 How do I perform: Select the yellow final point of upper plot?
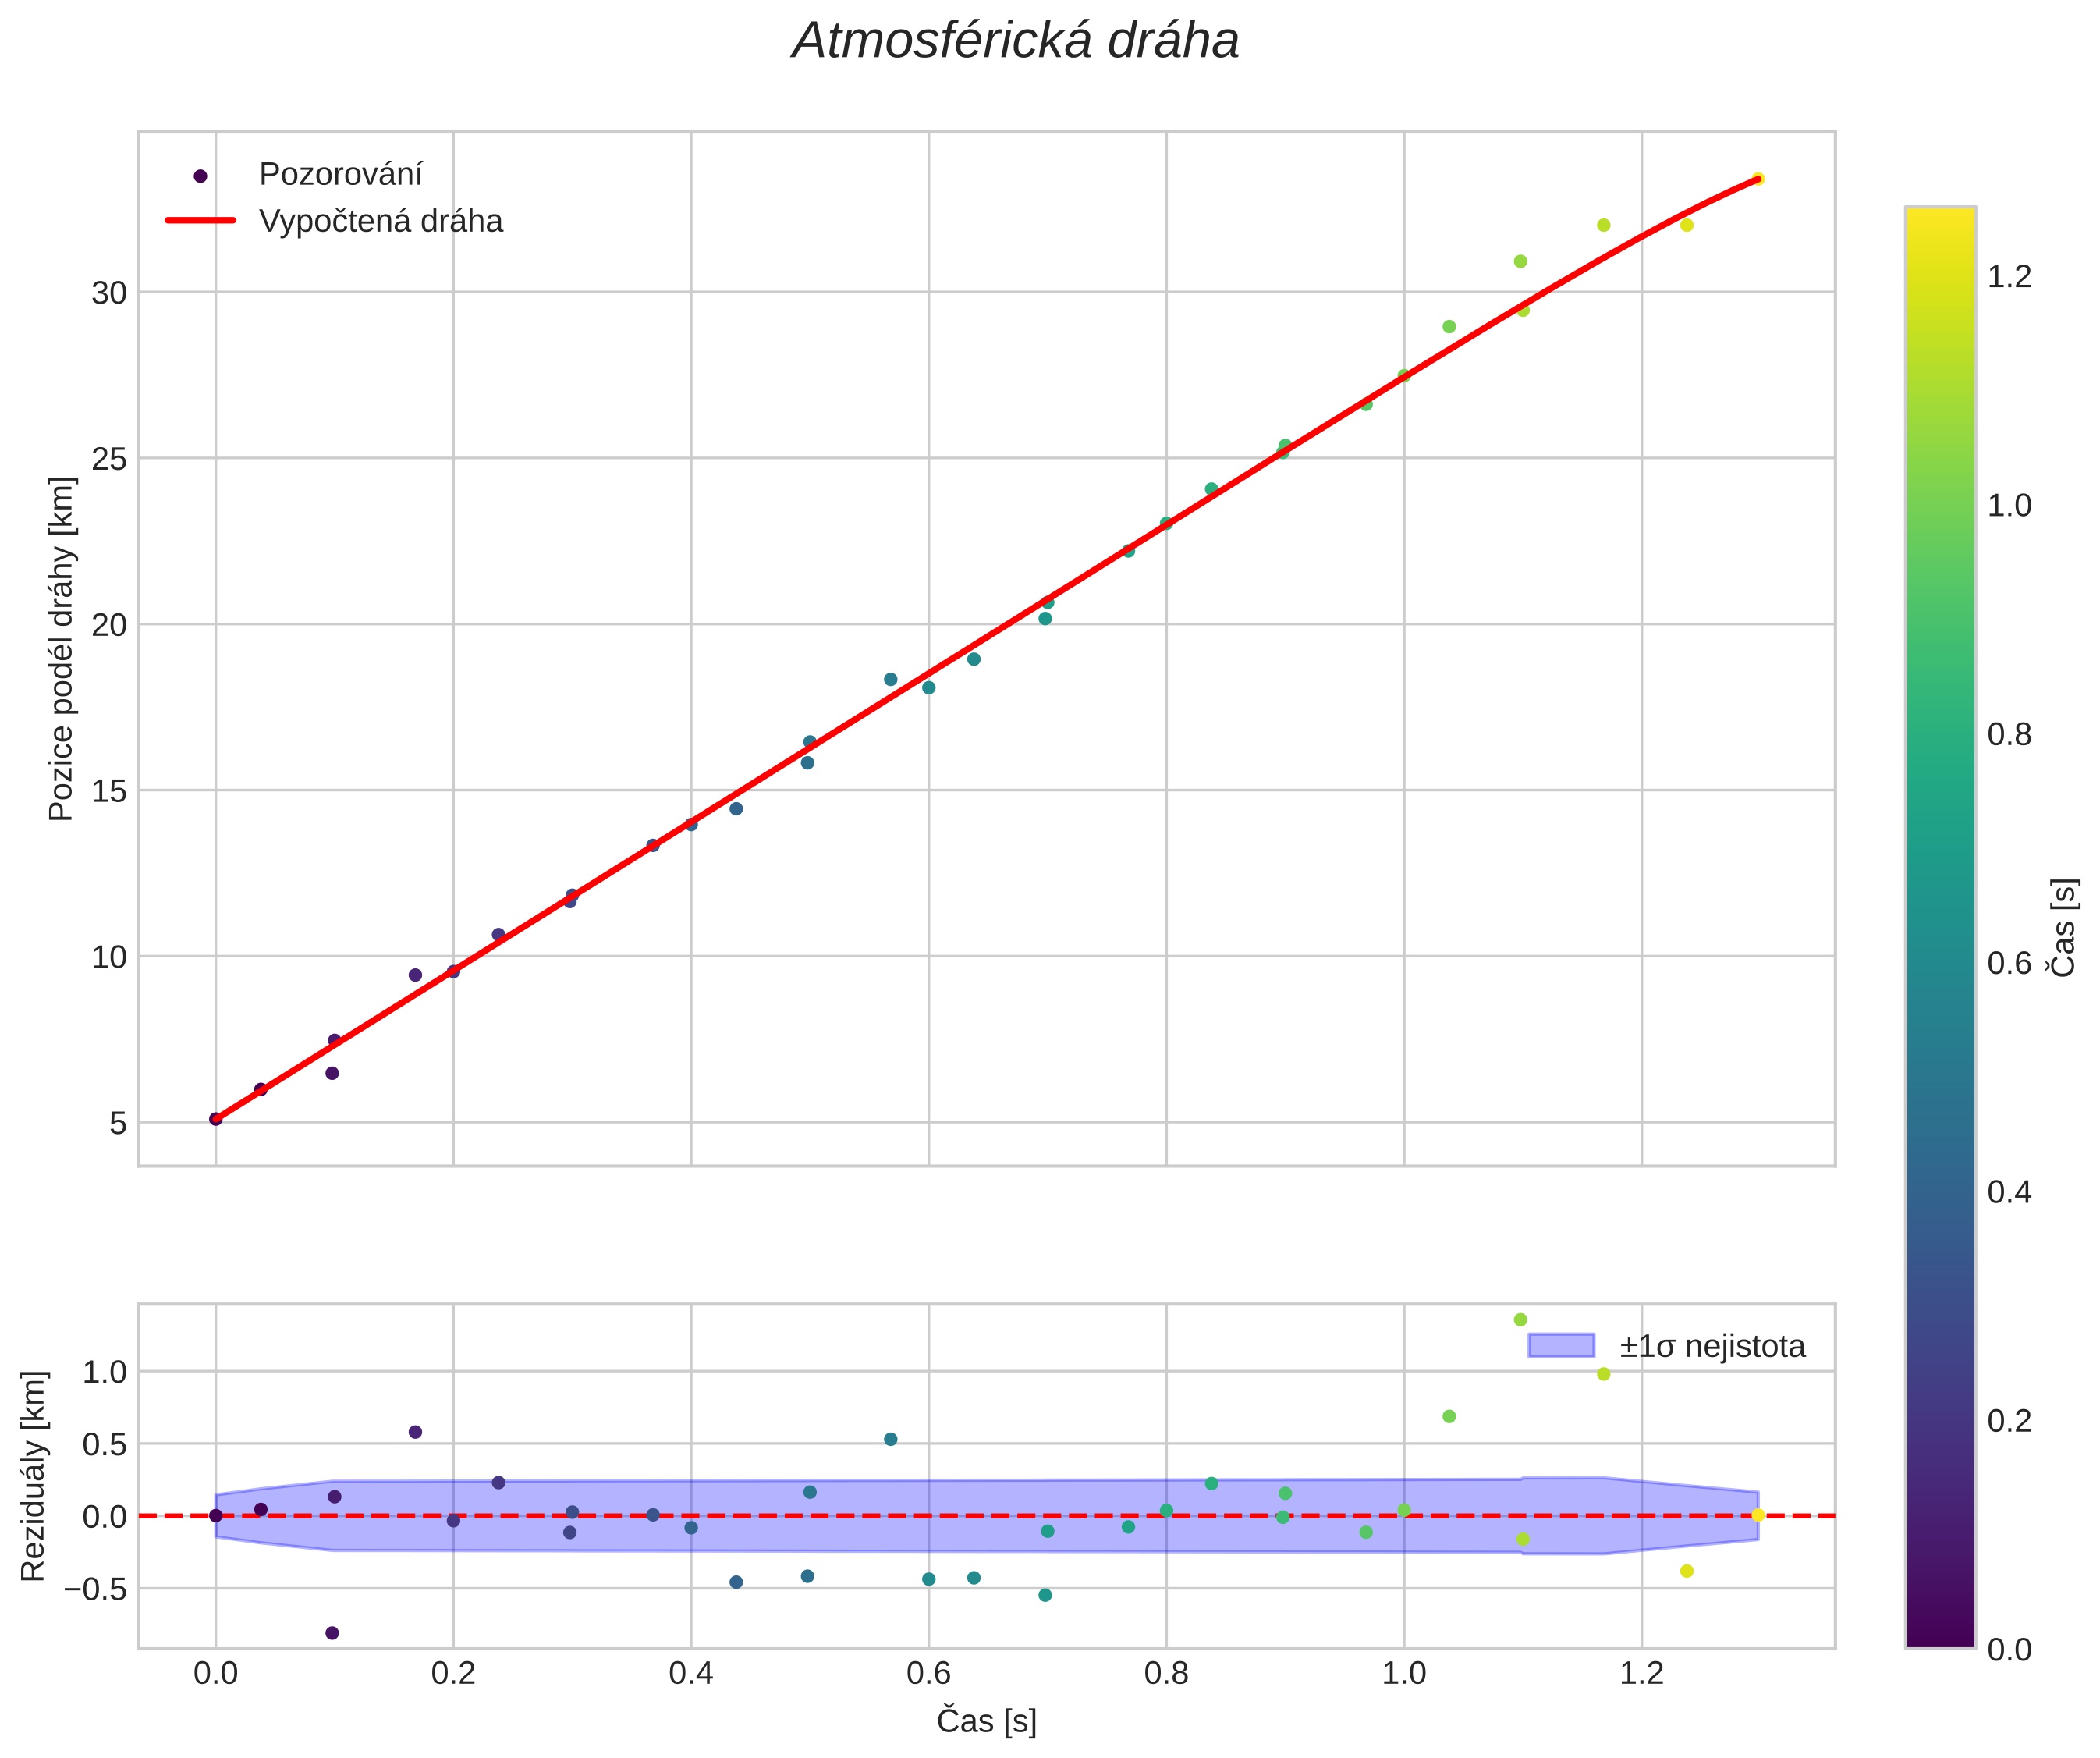click(x=1758, y=179)
